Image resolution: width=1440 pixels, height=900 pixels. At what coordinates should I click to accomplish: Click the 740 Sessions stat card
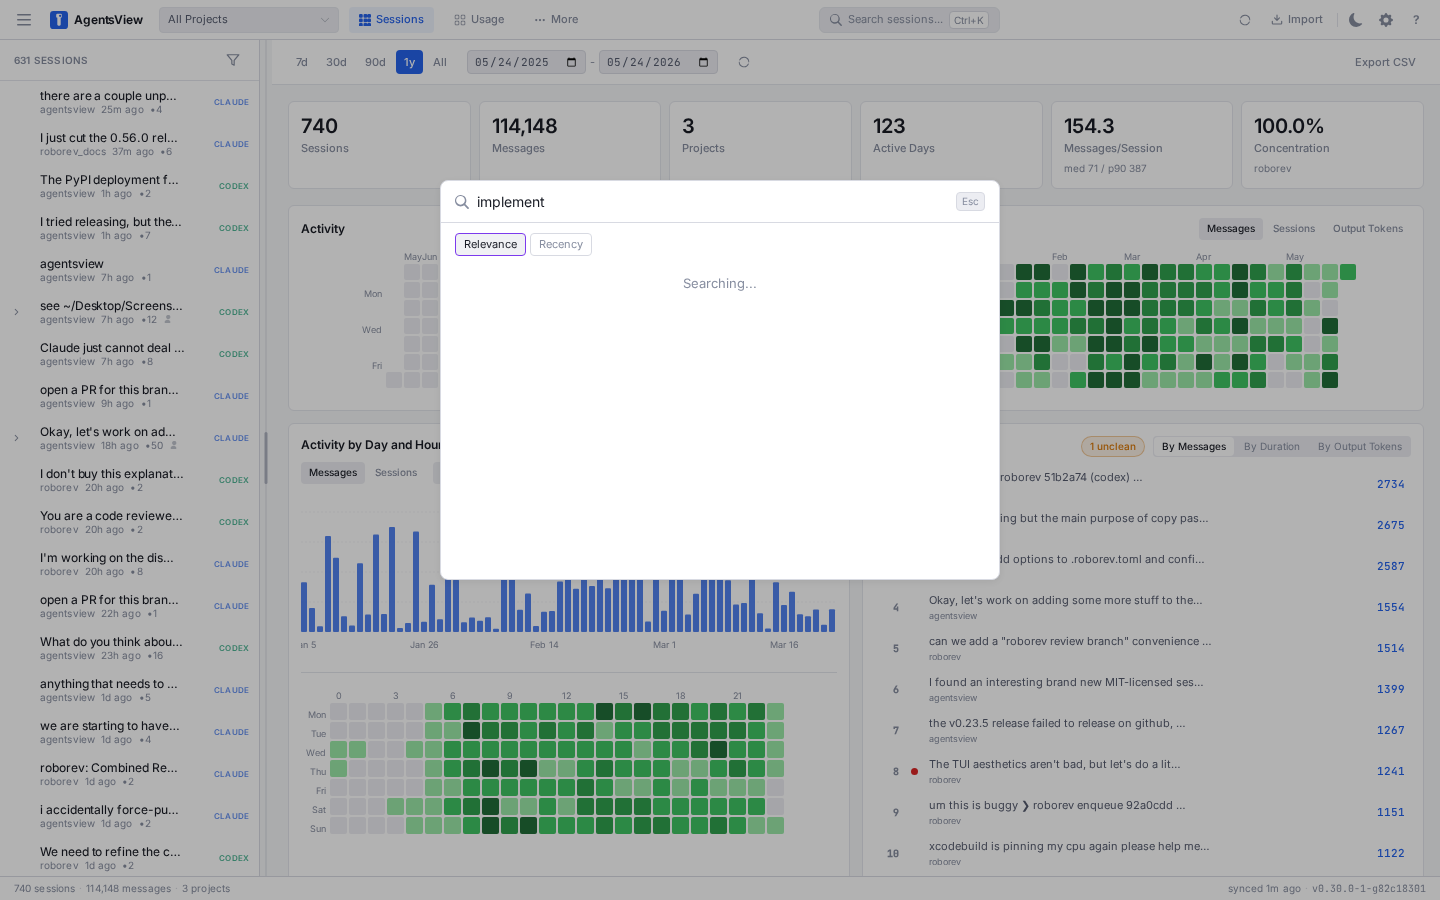[379, 145]
